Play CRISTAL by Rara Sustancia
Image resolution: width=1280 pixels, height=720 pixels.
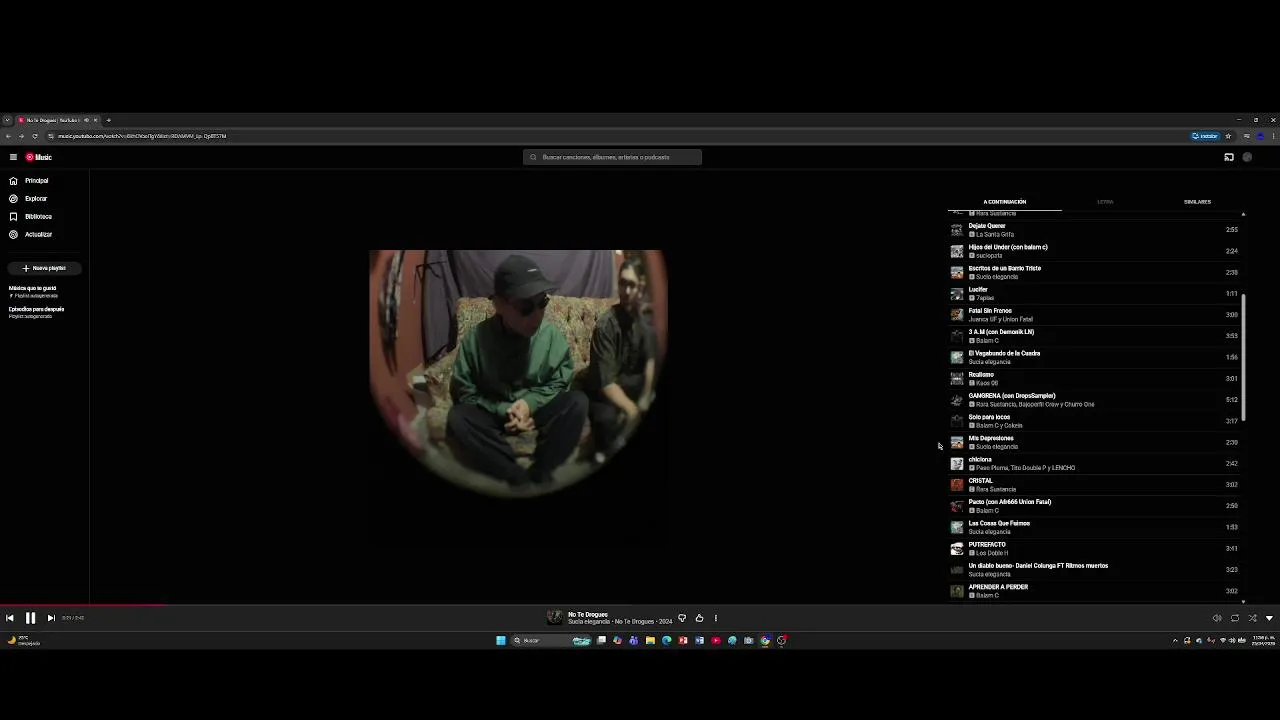[1093, 485]
